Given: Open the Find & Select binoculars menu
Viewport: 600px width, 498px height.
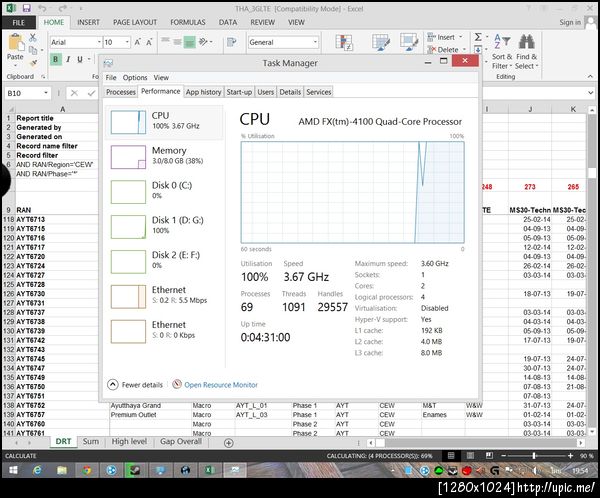Looking at the screenshot, I should (x=527, y=52).
